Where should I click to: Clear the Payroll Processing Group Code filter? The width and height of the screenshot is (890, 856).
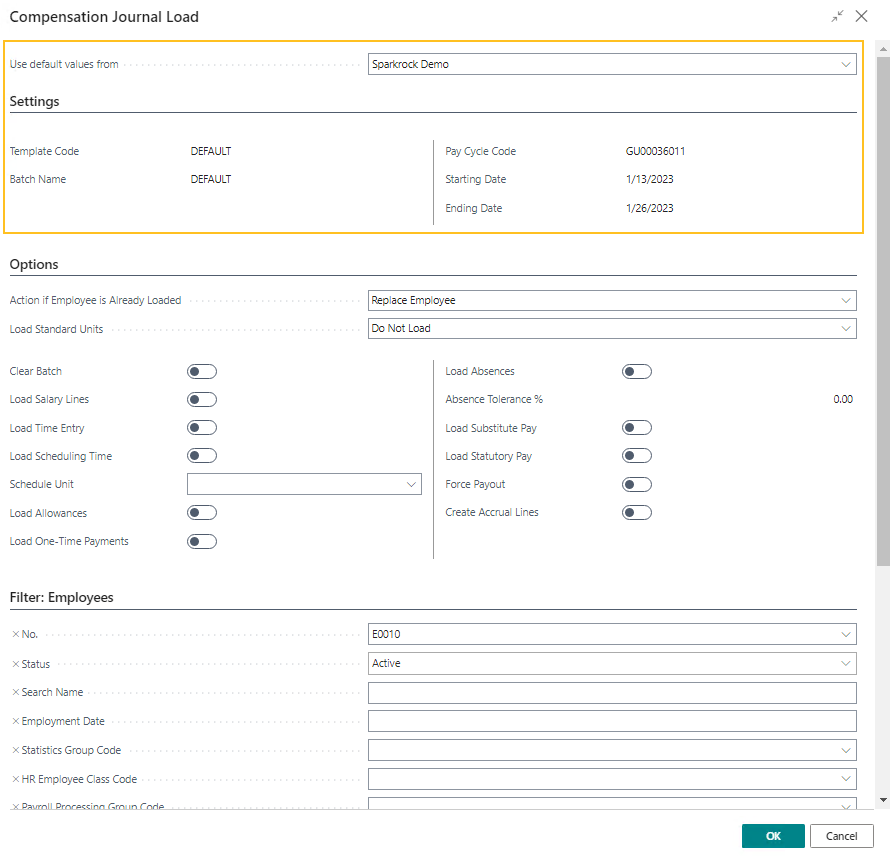pos(13,805)
